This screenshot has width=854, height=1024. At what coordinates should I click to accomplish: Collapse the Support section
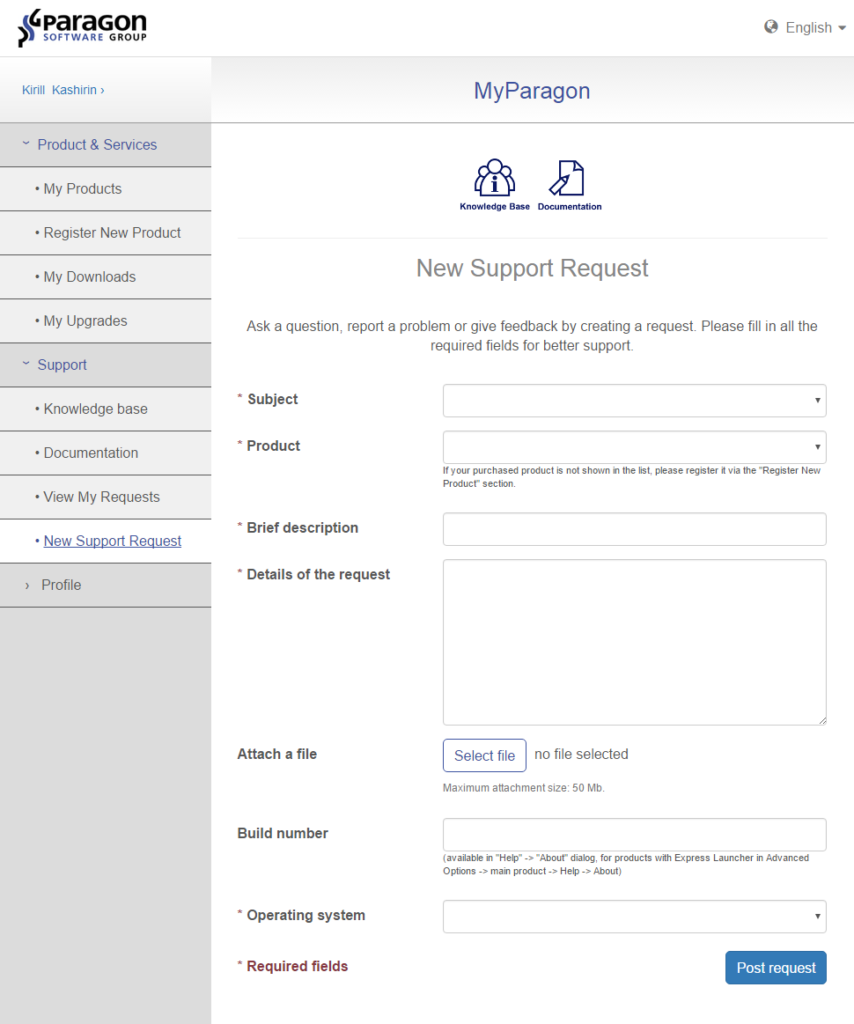click(x=62, y=364)
